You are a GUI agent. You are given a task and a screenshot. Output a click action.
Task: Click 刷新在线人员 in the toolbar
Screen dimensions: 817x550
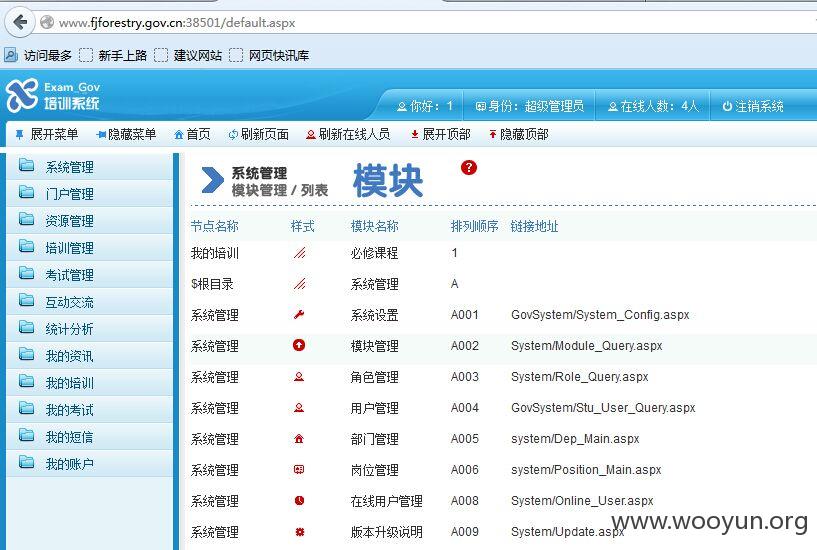pyautogui.click(x=348, y=134)
